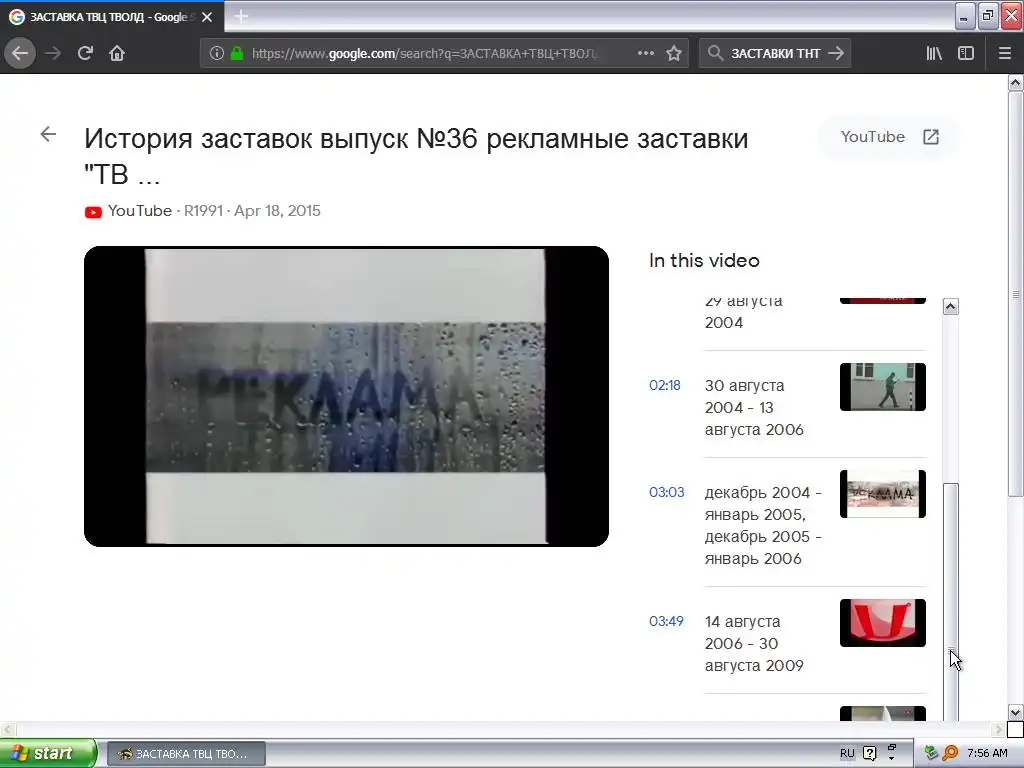Focus the ЗАСТАВКИ ТНТ search field
The image size is (1024, 768).
click(x=775, y=53)
